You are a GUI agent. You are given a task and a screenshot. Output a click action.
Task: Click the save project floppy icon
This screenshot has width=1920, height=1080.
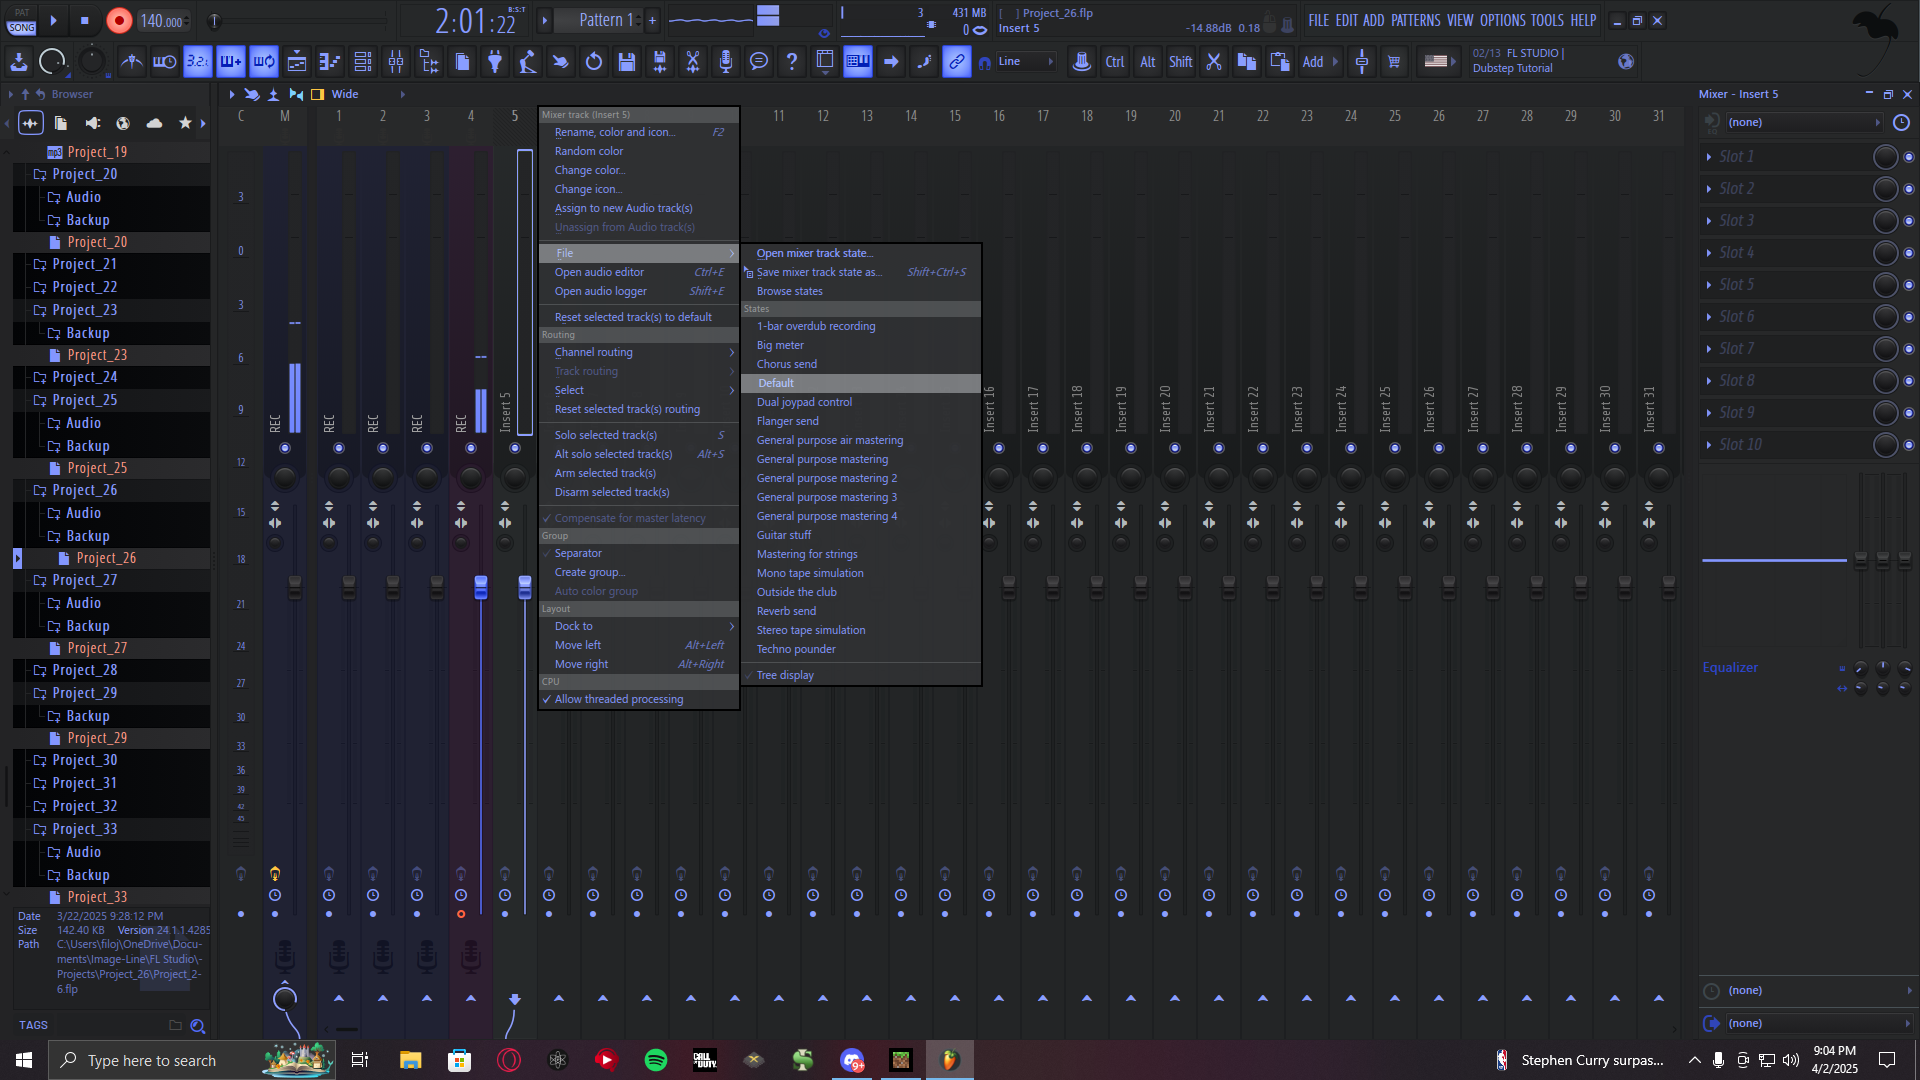(x=627, y=62)
